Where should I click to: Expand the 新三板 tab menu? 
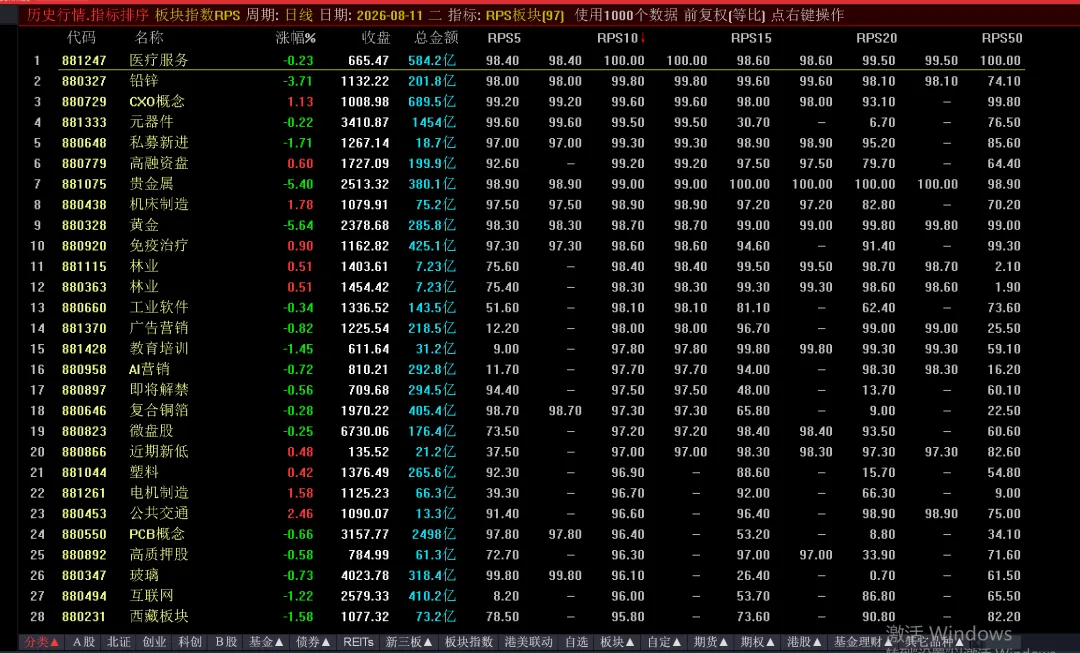coord(409,642)
